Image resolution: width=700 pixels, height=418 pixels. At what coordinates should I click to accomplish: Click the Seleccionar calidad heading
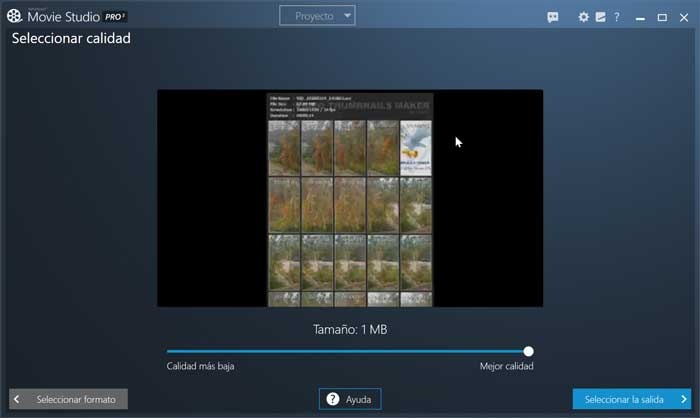click(71, 38)
